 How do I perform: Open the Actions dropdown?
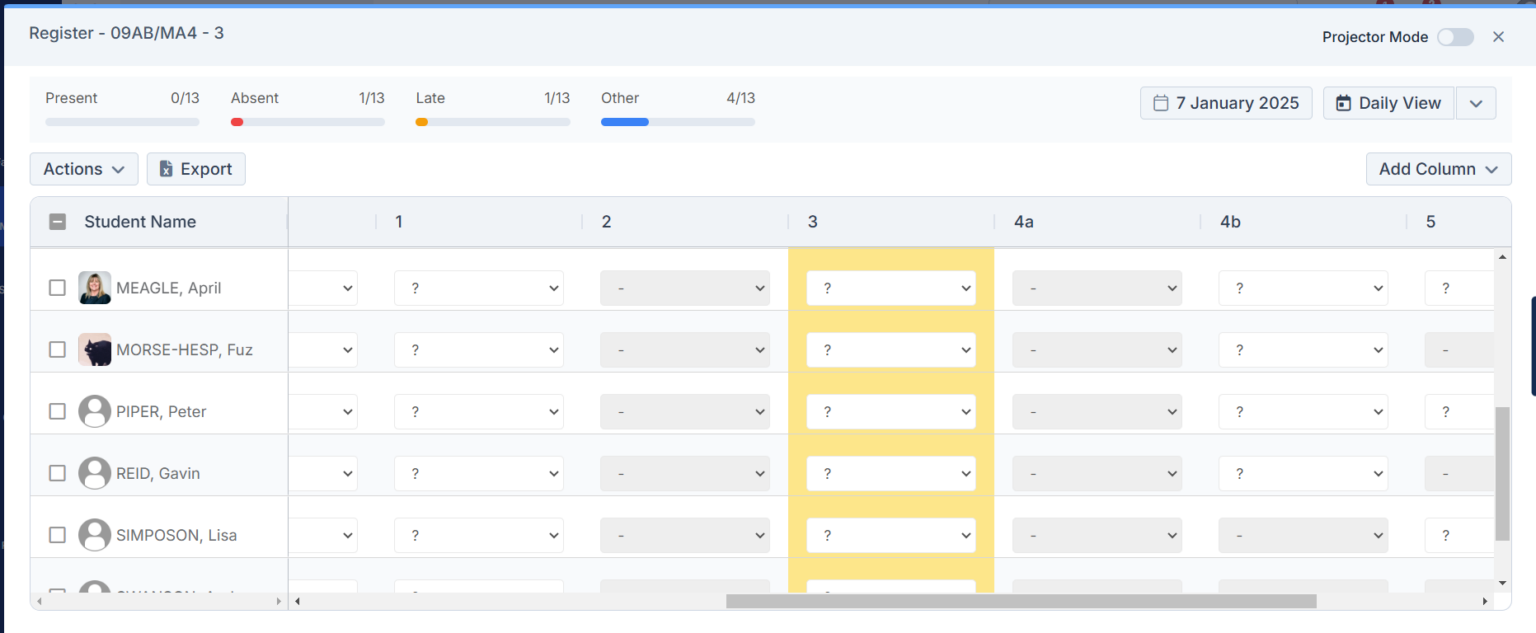click(83, 168)
